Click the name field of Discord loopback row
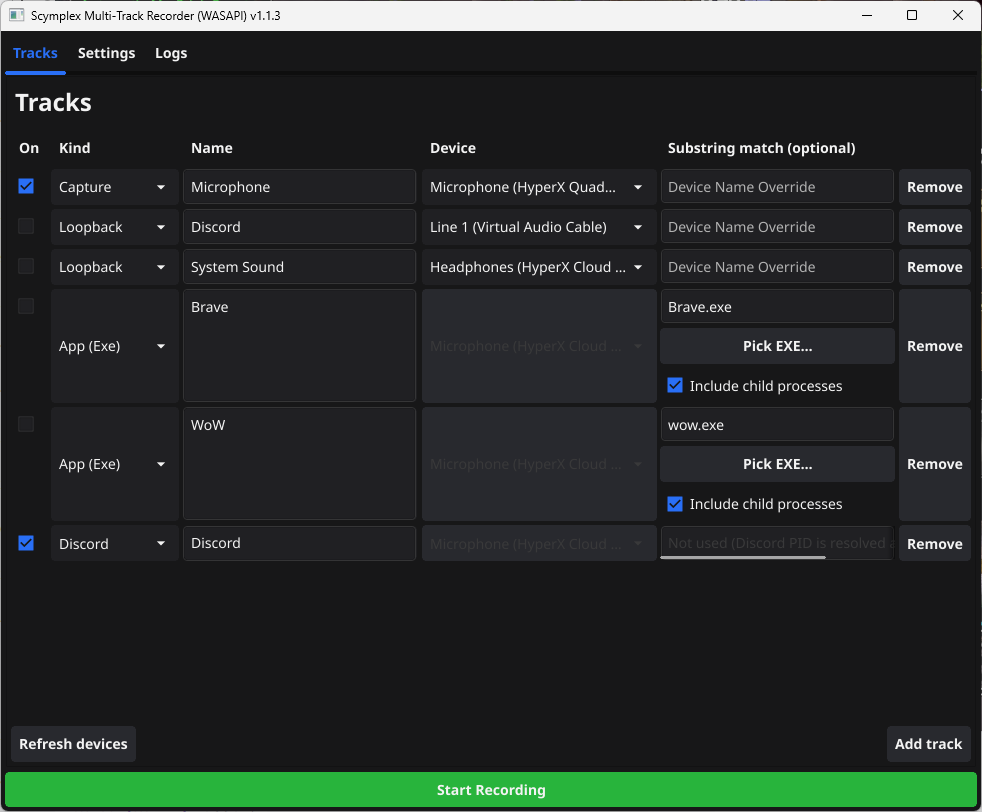 tap(299, 227)
